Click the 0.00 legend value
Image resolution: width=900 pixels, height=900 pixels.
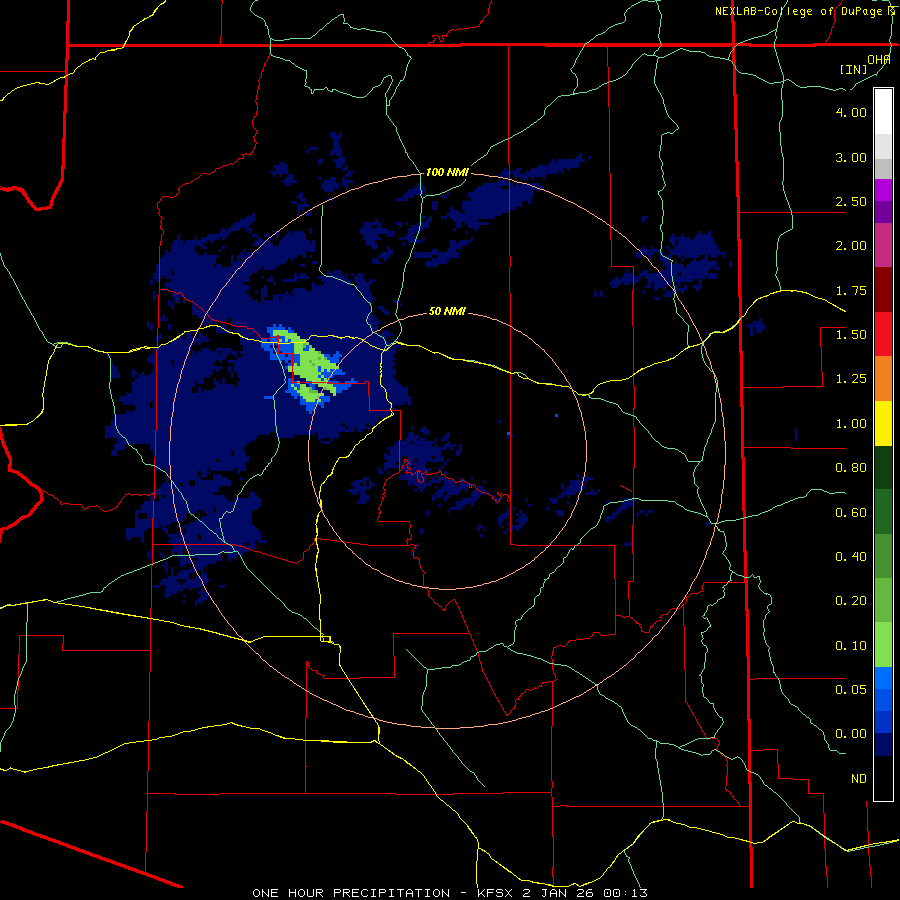pos(851,734)
